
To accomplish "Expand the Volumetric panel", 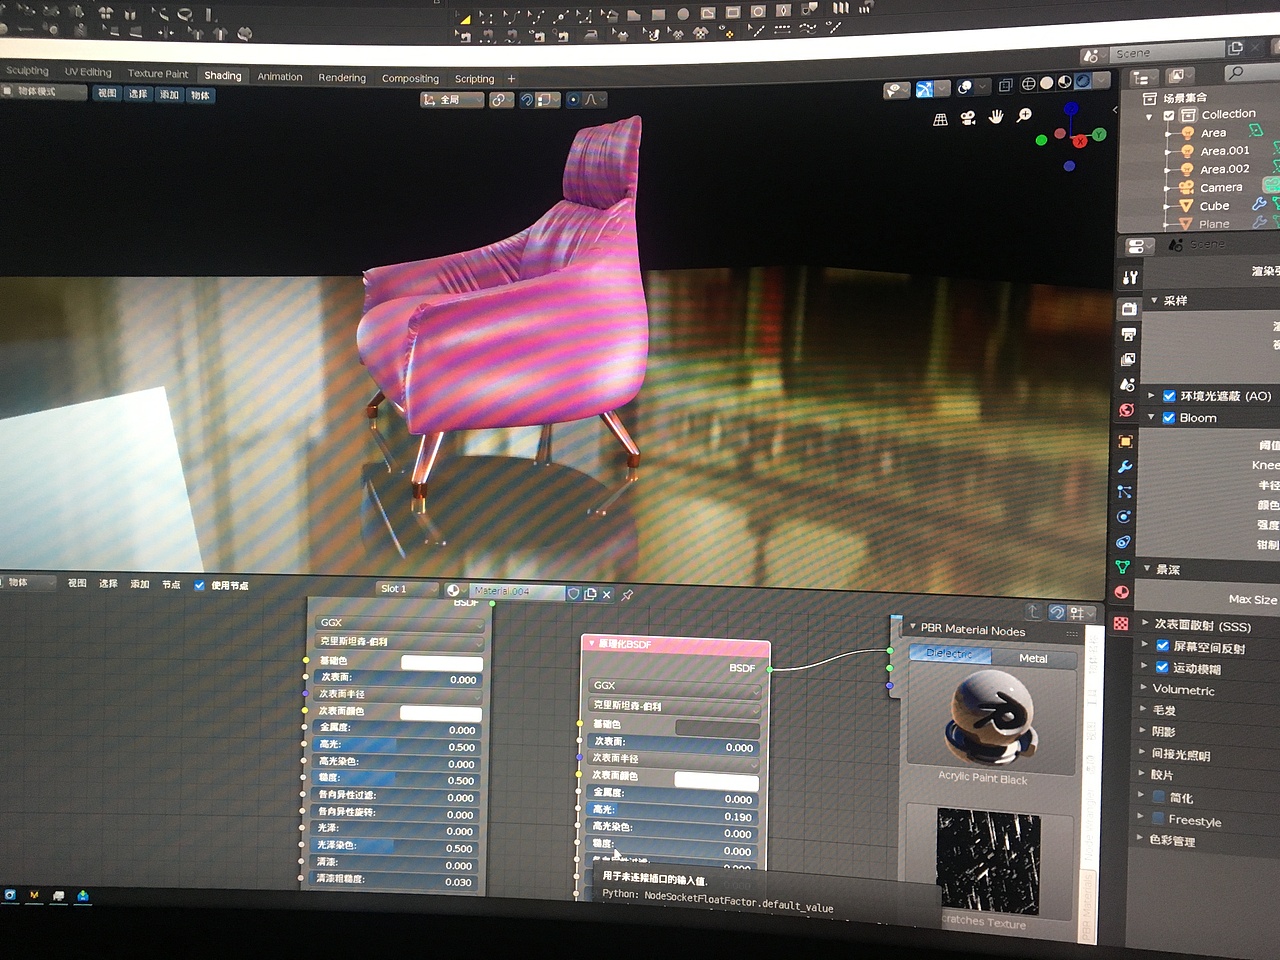I will pos(1143,688).
